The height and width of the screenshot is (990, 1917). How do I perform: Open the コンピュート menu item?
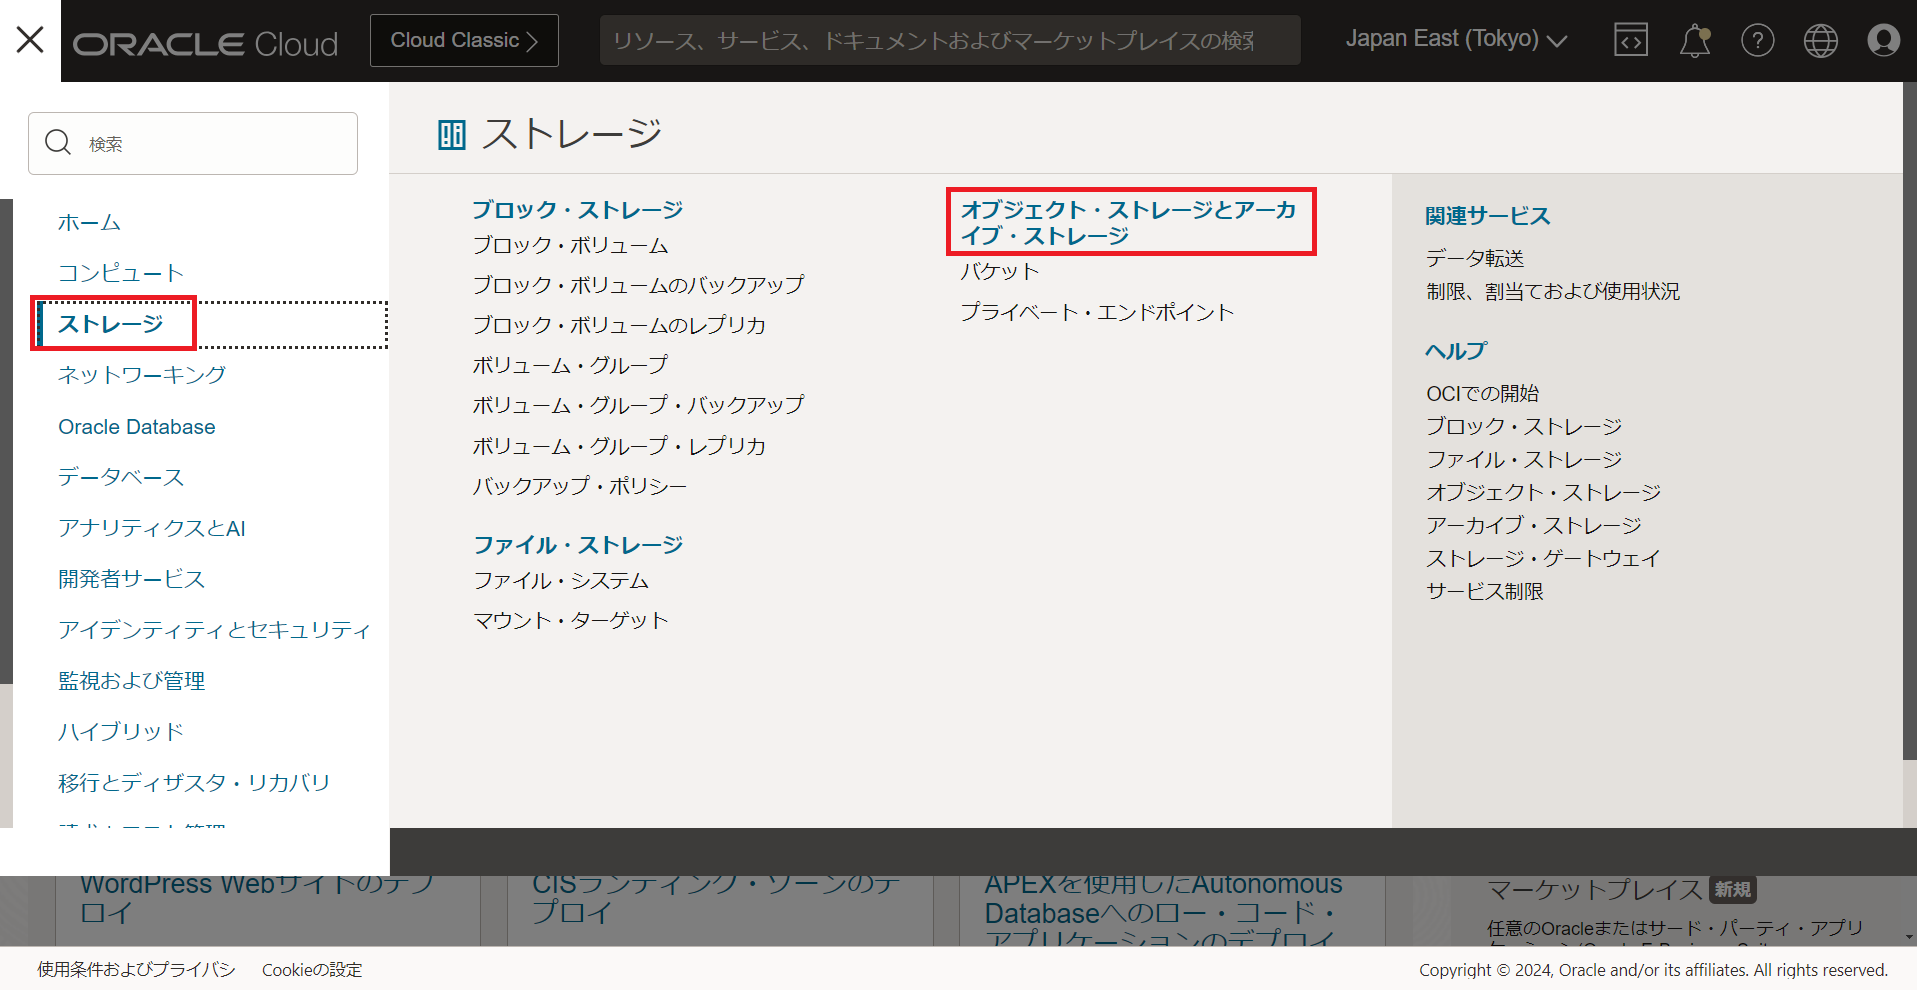point(120,272)
